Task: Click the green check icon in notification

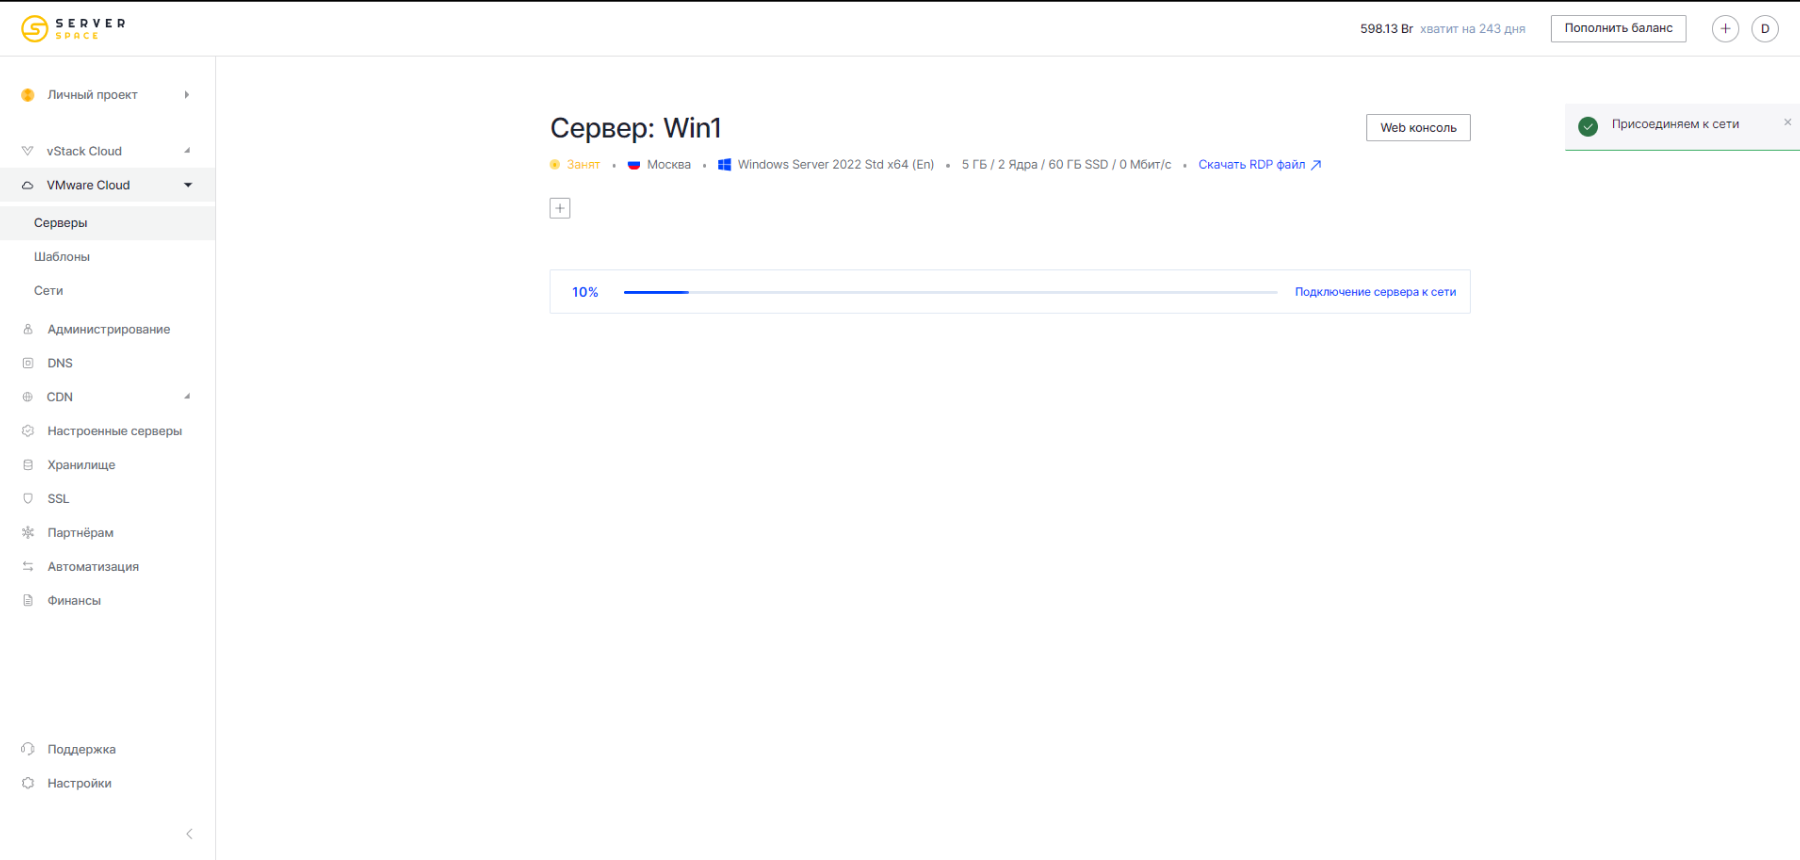Action: [1588, 126]
